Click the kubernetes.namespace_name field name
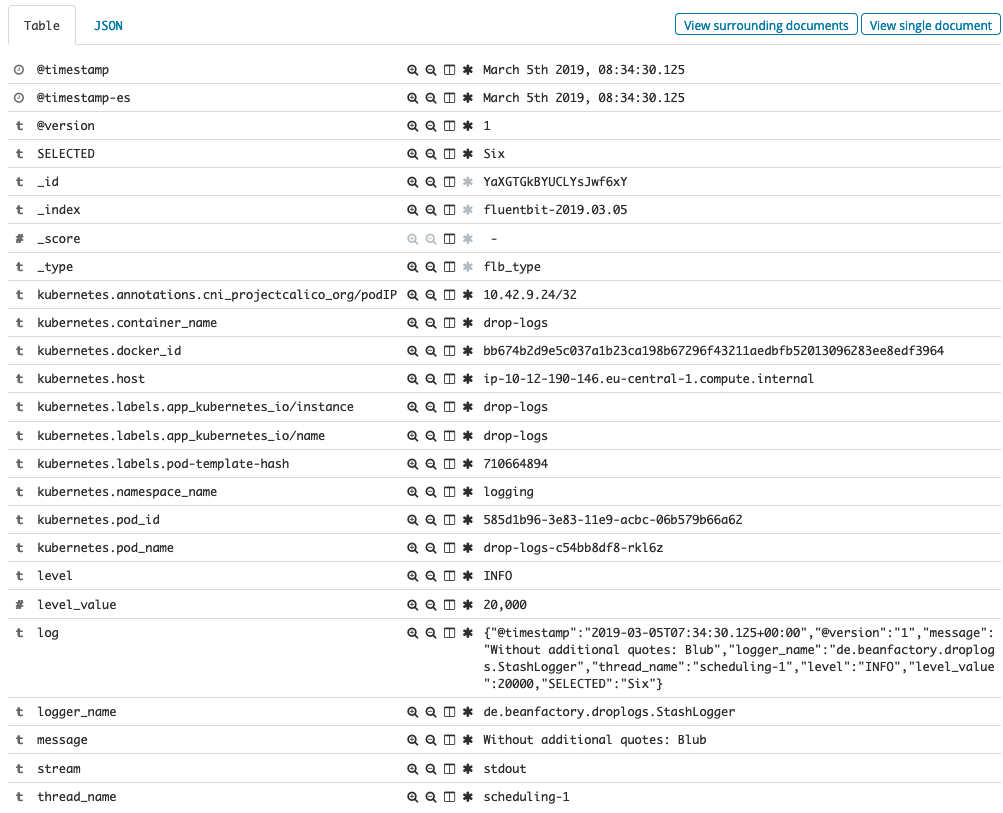Screen dimensions: 1003x813 coord(127,492)
